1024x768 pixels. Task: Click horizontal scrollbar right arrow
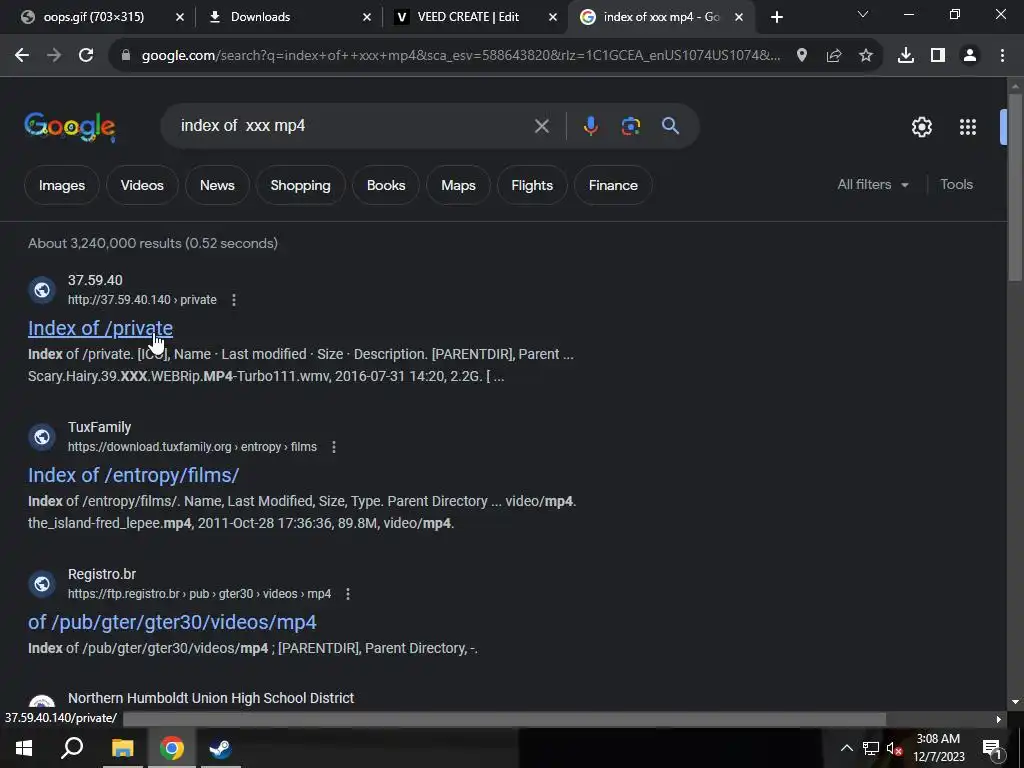tap(999, 719)
